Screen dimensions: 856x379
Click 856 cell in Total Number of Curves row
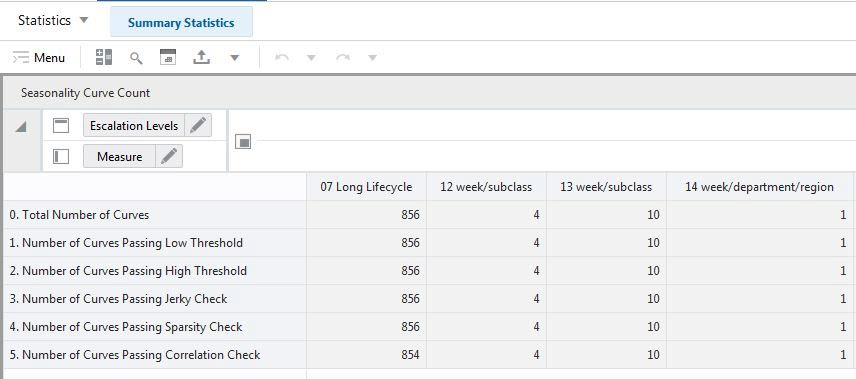tap(366, 215)
